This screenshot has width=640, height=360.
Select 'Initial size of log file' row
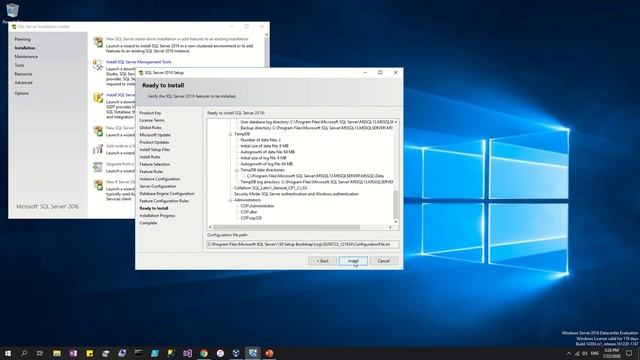click(263, 158)
